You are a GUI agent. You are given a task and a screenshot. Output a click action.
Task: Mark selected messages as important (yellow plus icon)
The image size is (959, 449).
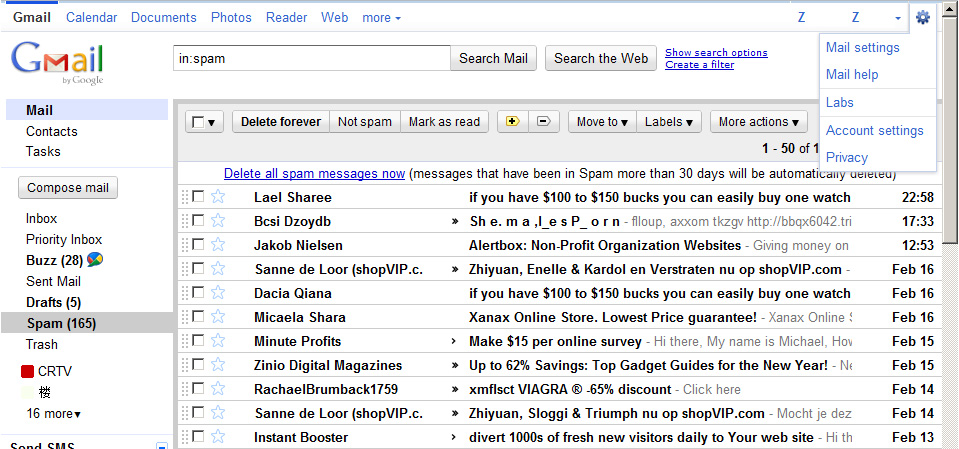(x=513, y=122)
